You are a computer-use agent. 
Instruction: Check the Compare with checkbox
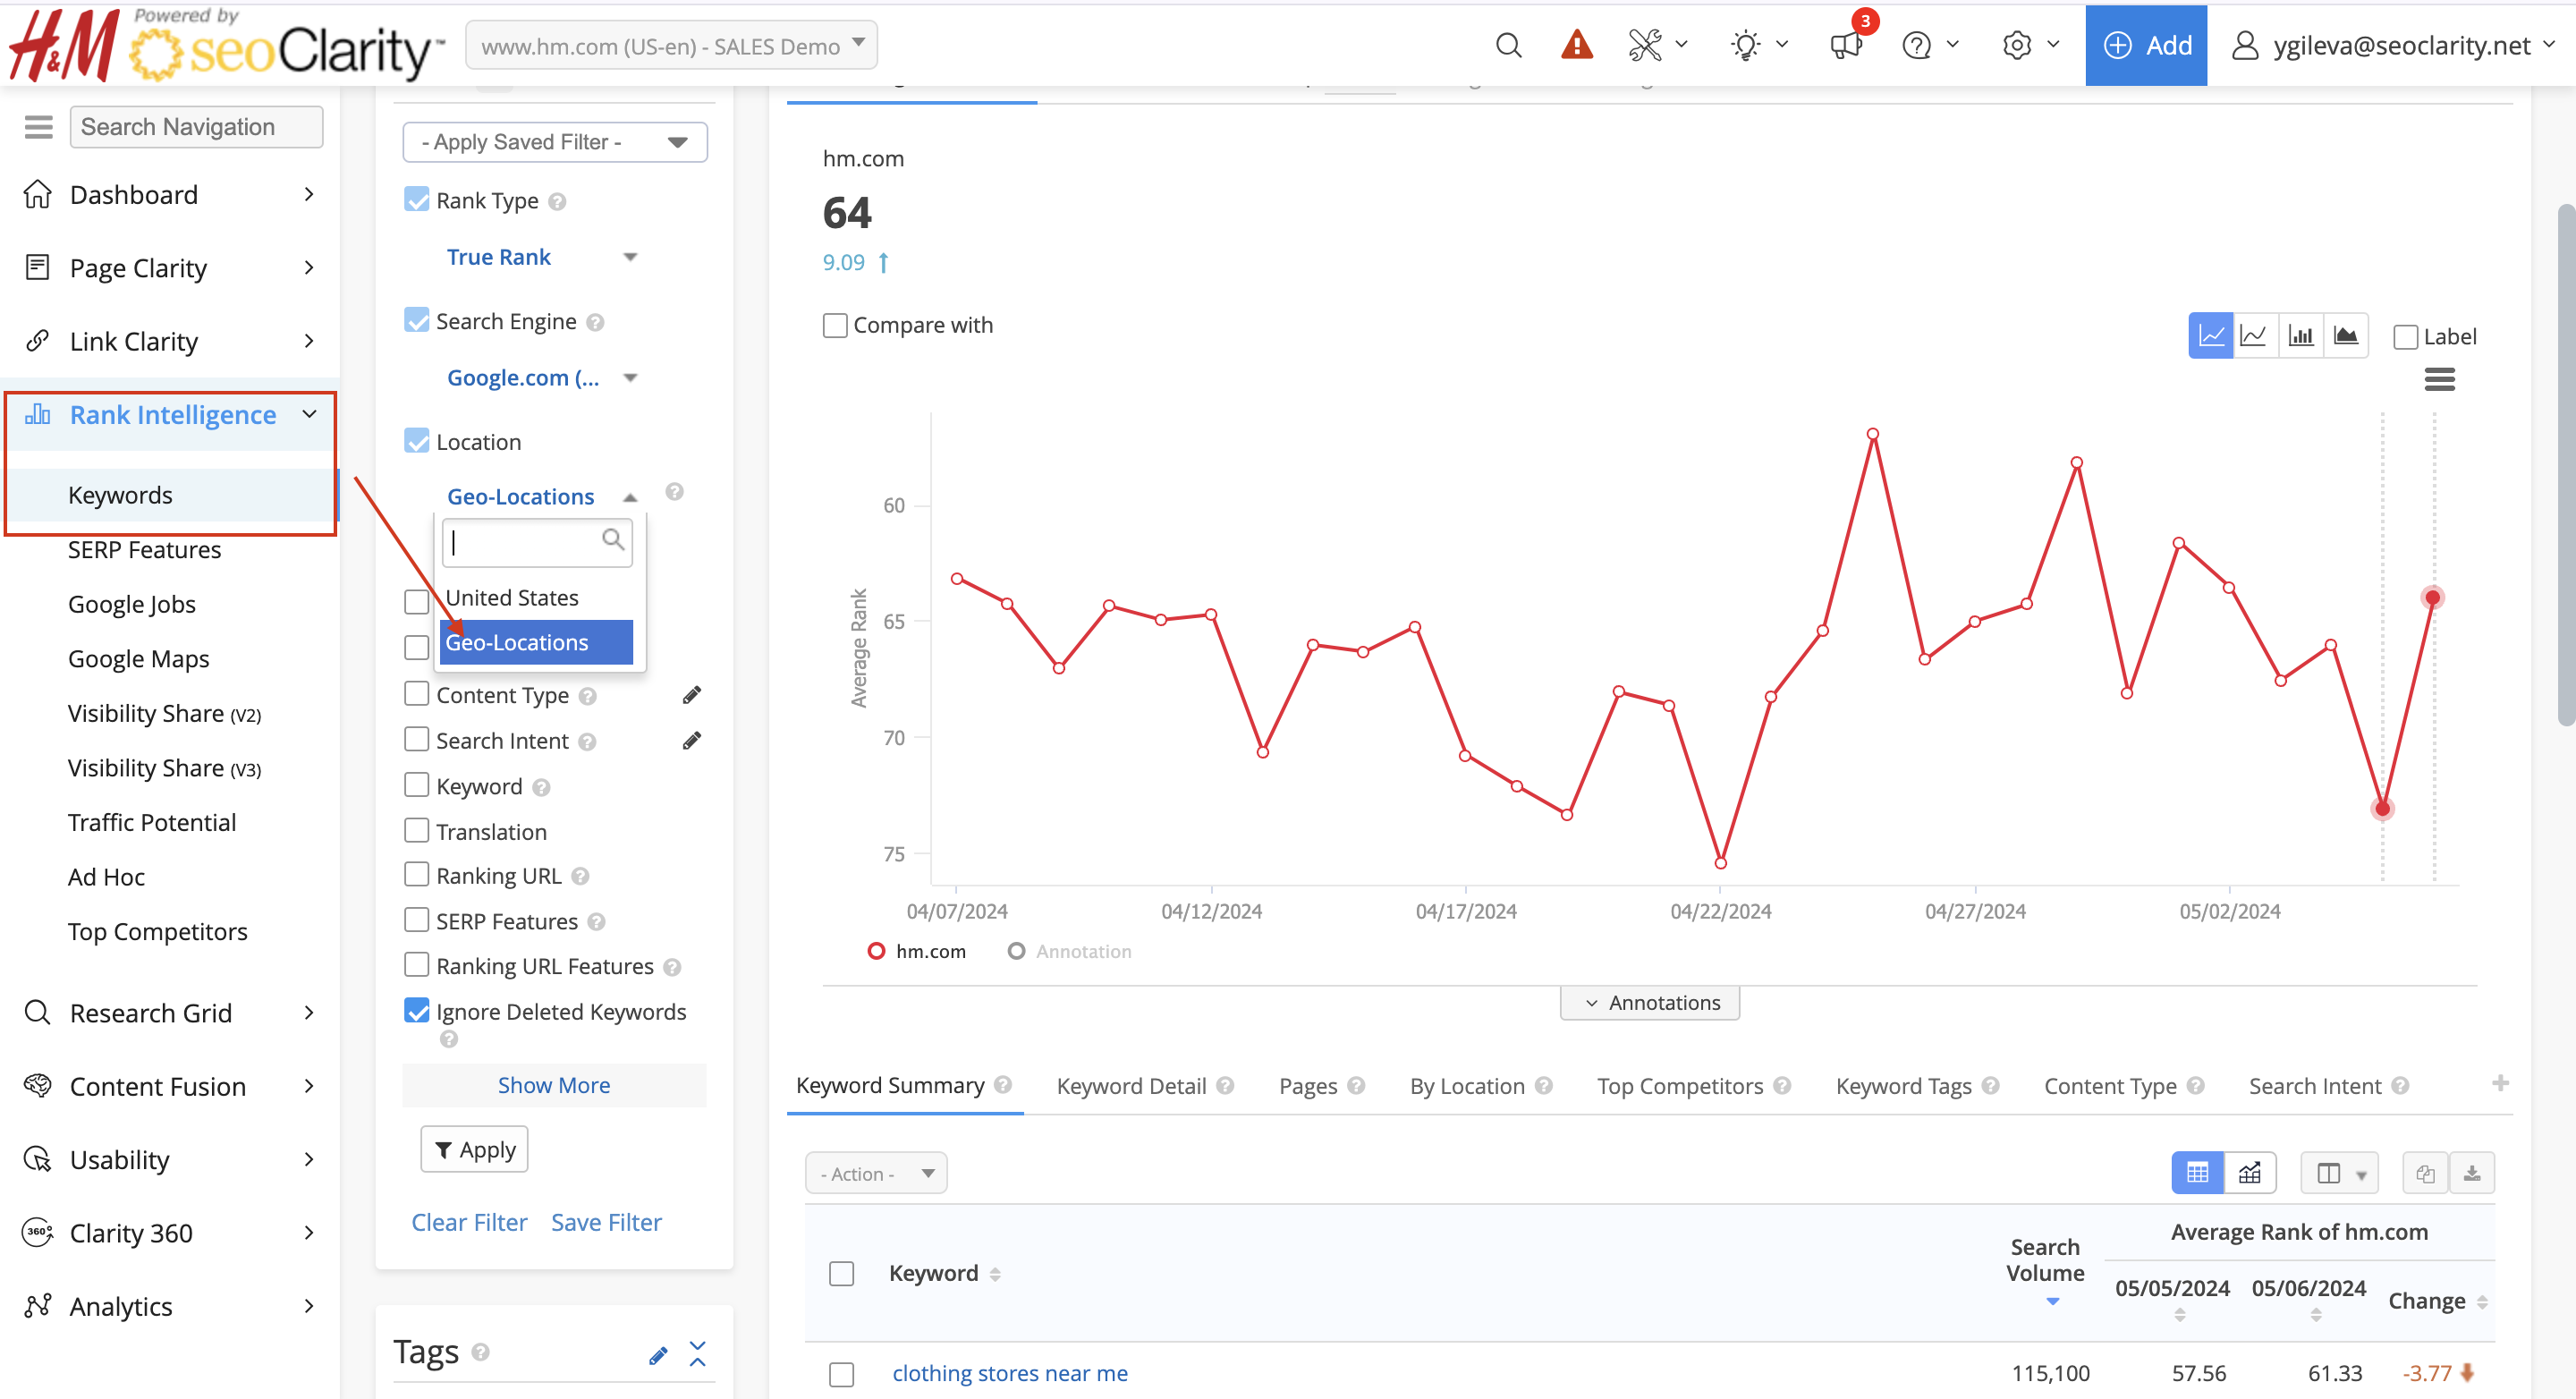tap(835, 325)
